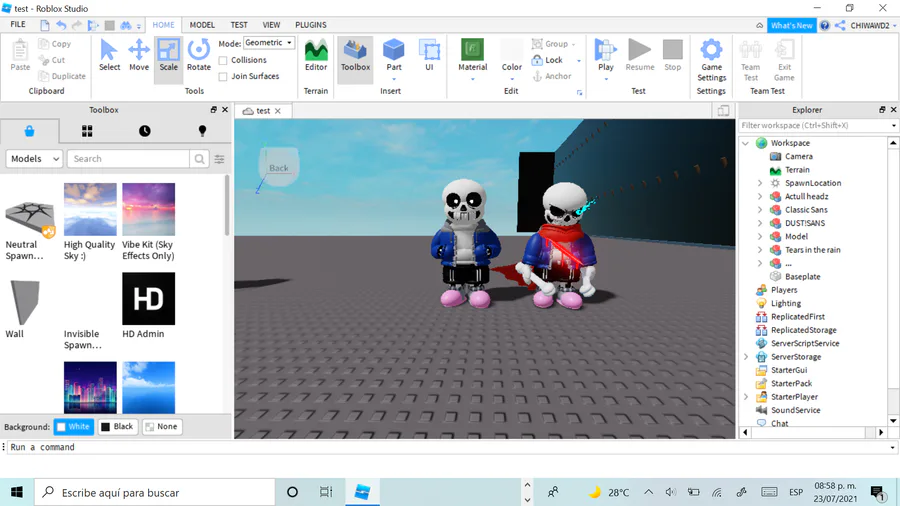
Task: Open the Creations lightbulb tab in Toolbox
Action: pos(202,131)
